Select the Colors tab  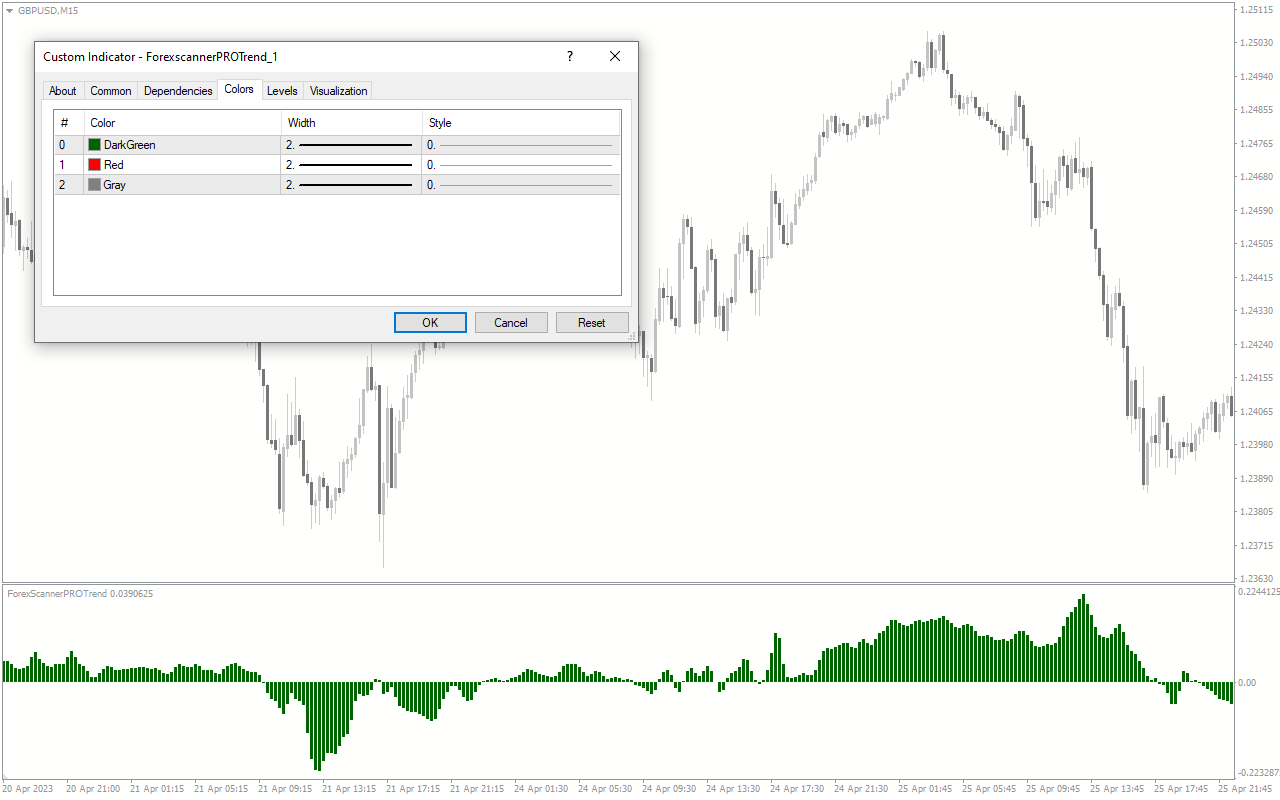tap(239, 90)
